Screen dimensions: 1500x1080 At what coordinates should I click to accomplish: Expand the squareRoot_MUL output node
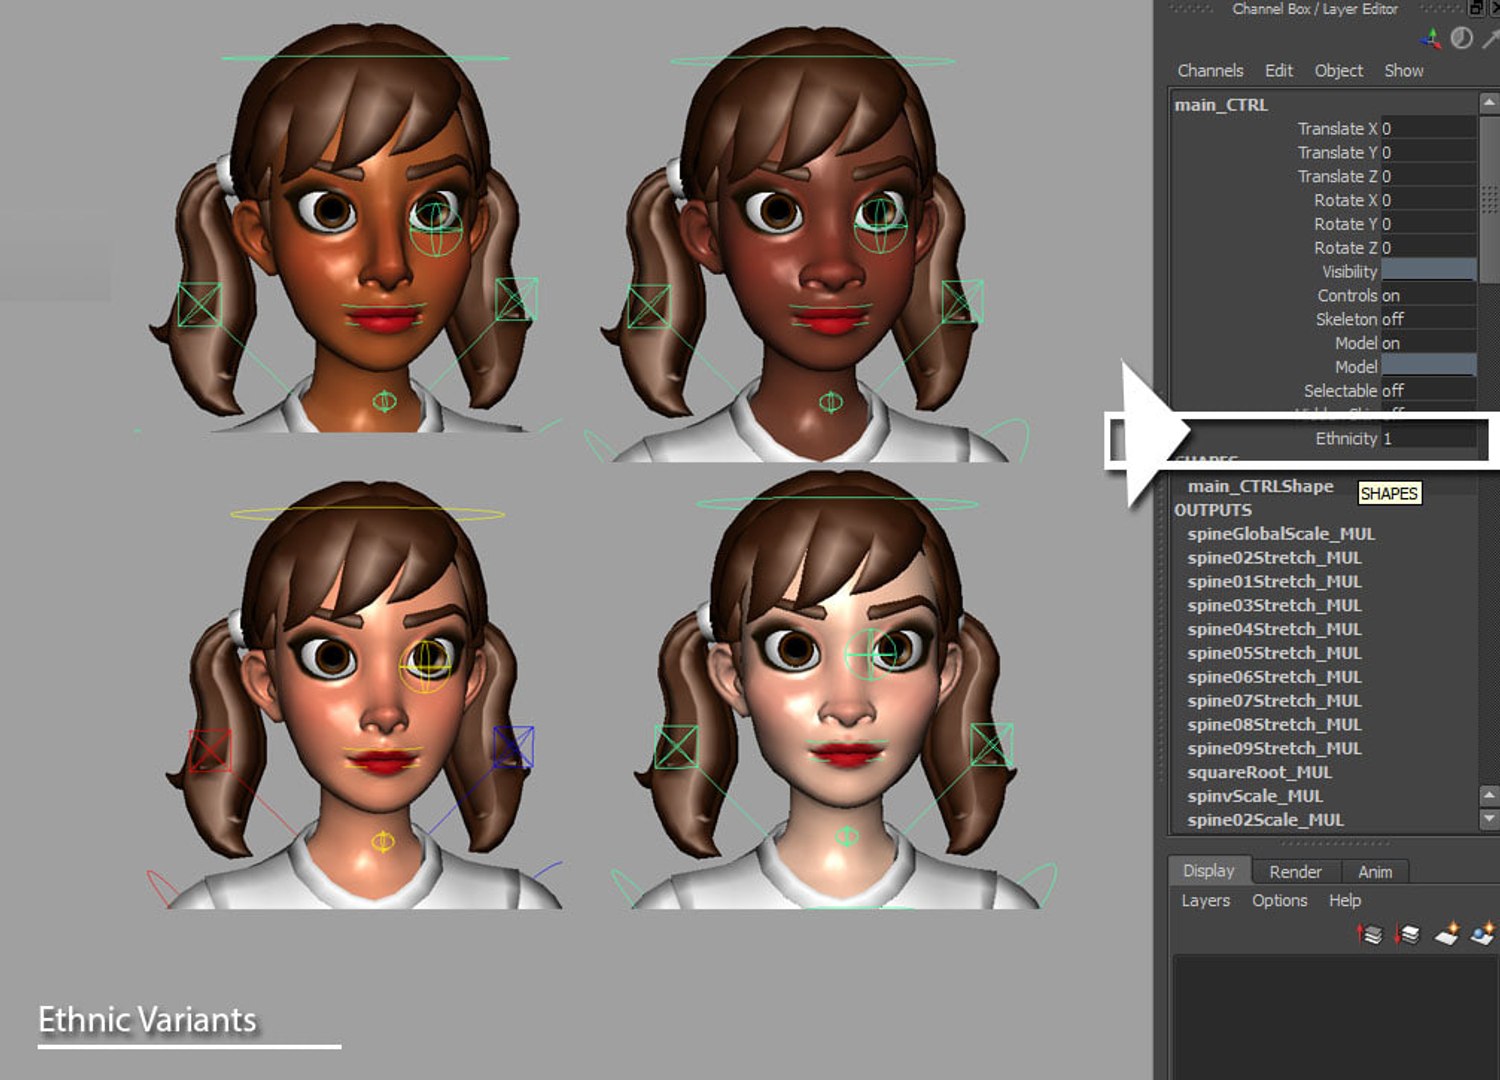coord(1259,772)
